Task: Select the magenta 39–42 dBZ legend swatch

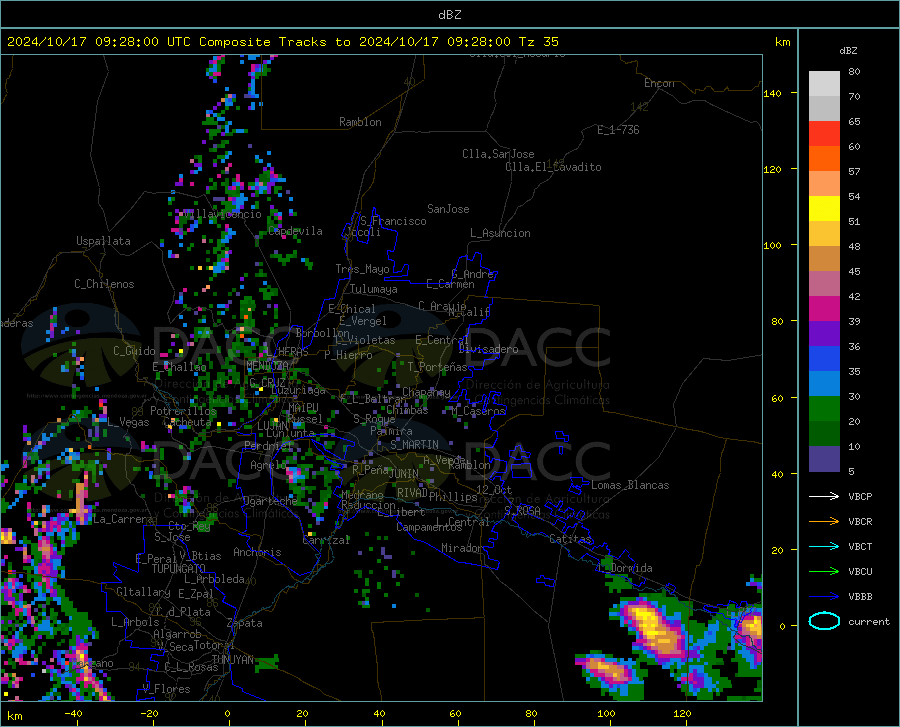Action: [x=824, y=309]
